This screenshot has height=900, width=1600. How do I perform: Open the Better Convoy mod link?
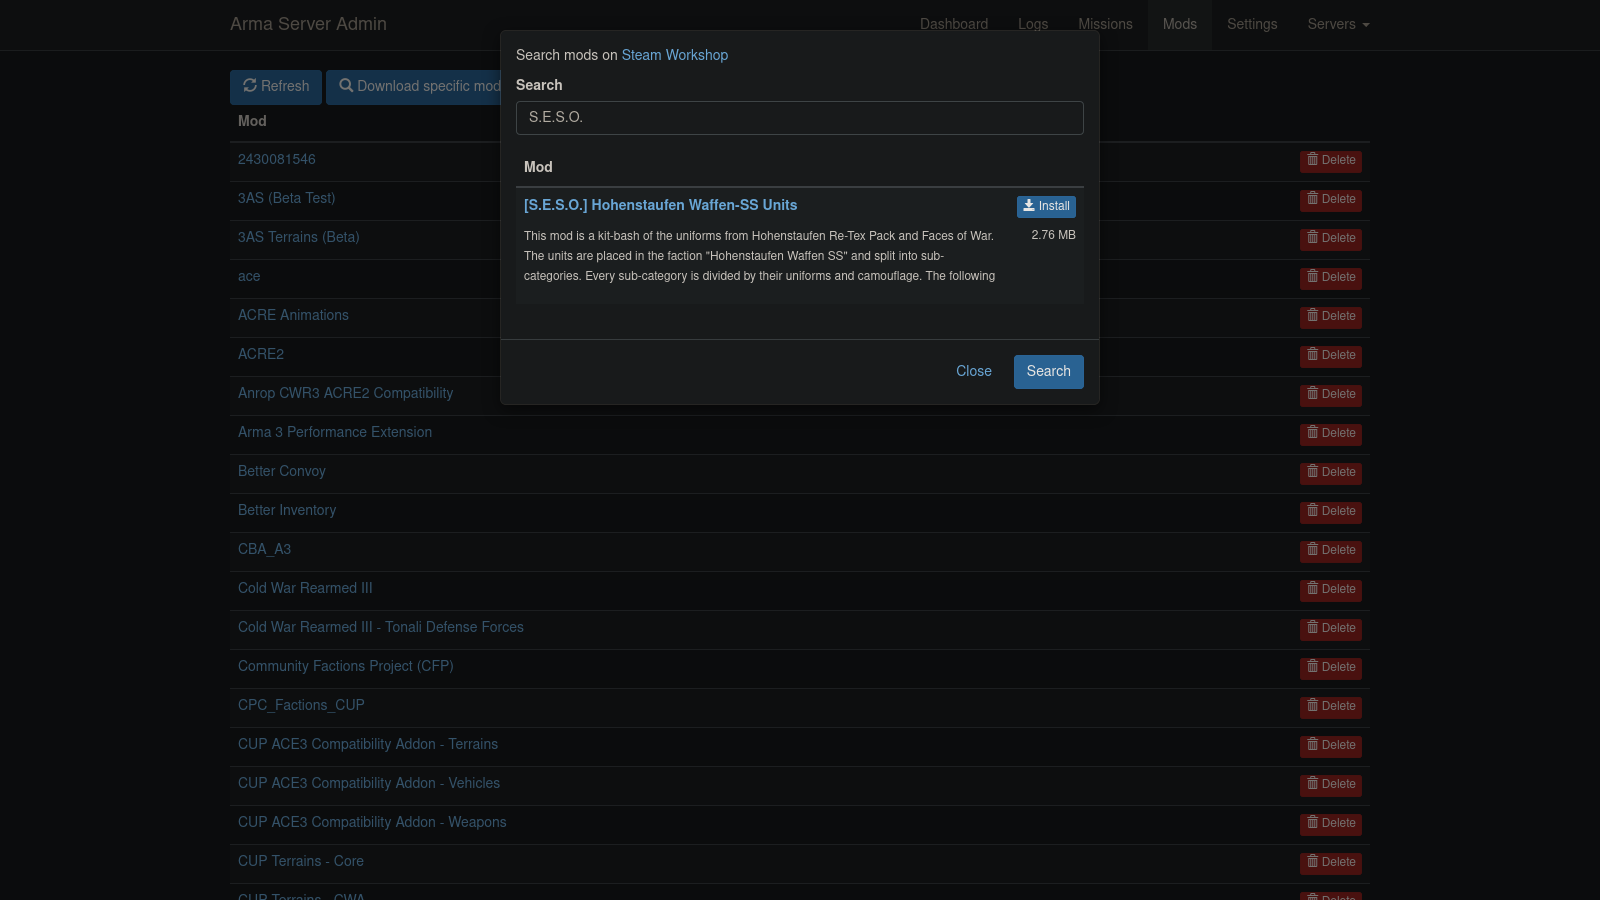[282, 471]
